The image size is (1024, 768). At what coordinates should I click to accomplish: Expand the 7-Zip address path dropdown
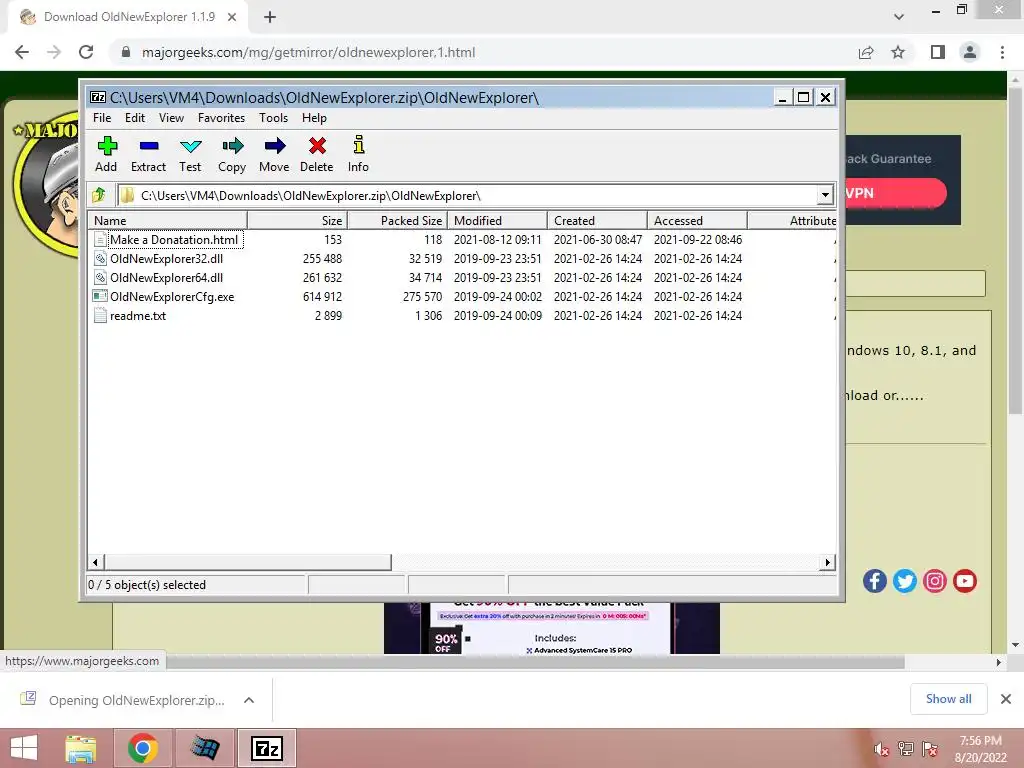(x=825, y=195)
